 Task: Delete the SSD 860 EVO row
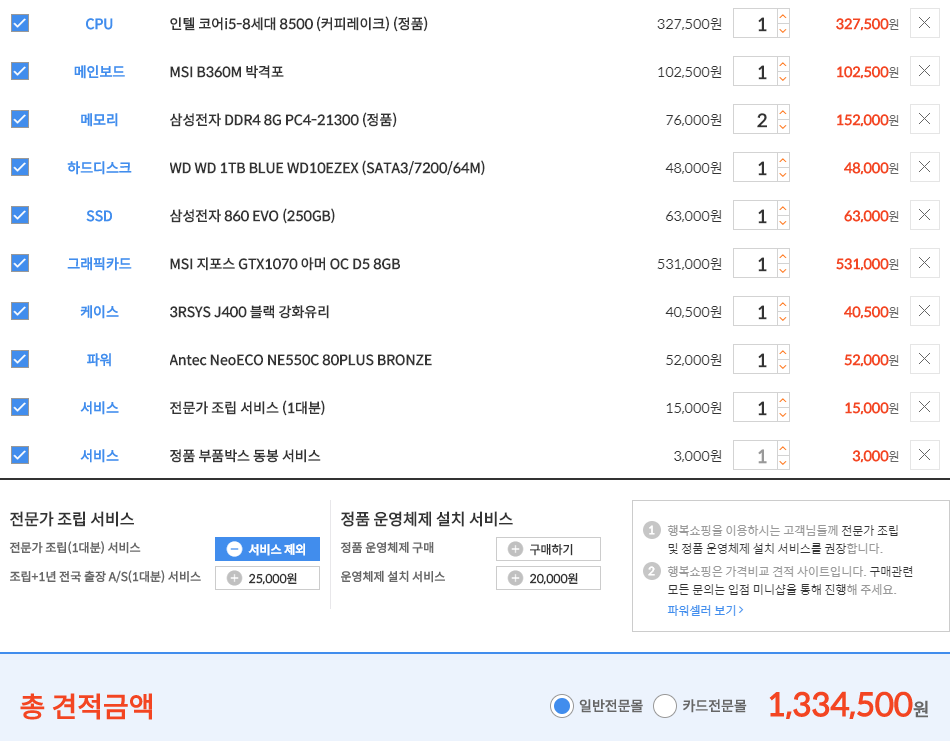[924, 215]
